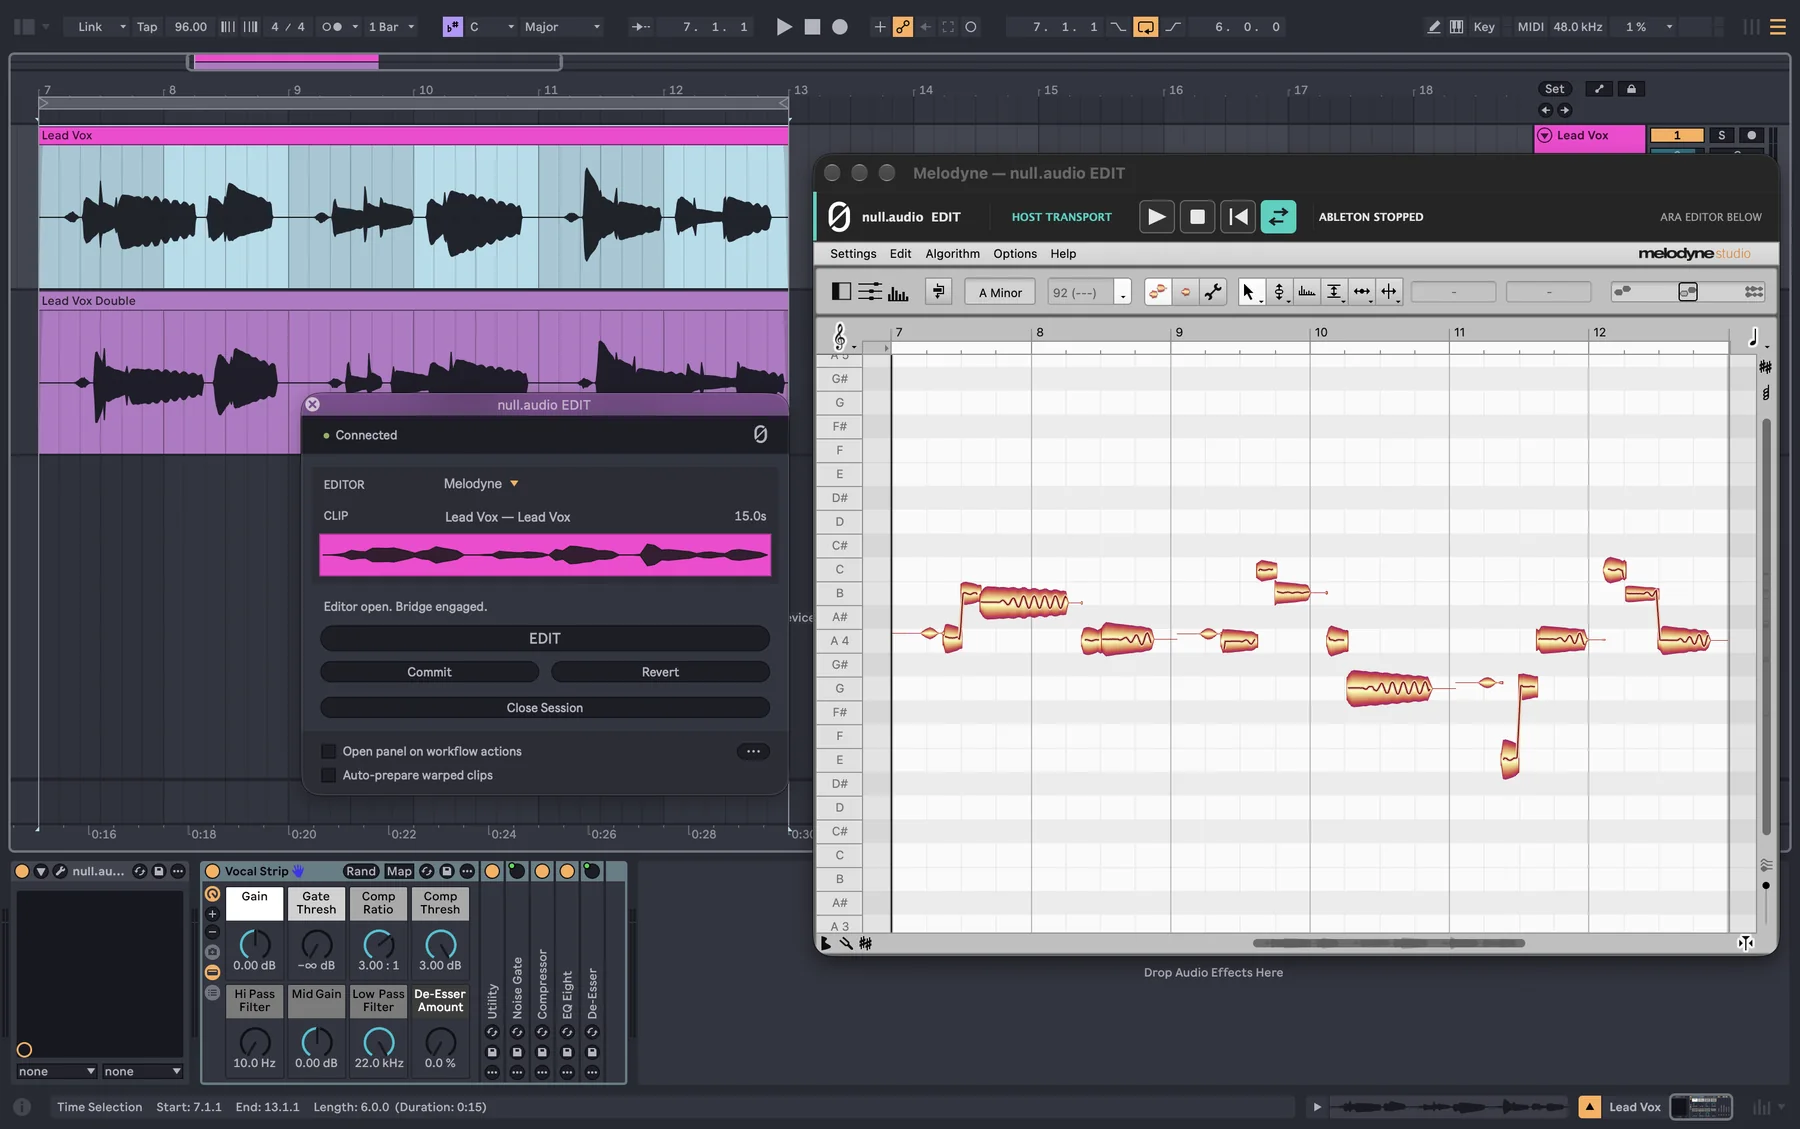The height and width of the screenshot is (1129, 1800).
Task: Select Melodyne's pitch tool
Action: [1279, 292]
